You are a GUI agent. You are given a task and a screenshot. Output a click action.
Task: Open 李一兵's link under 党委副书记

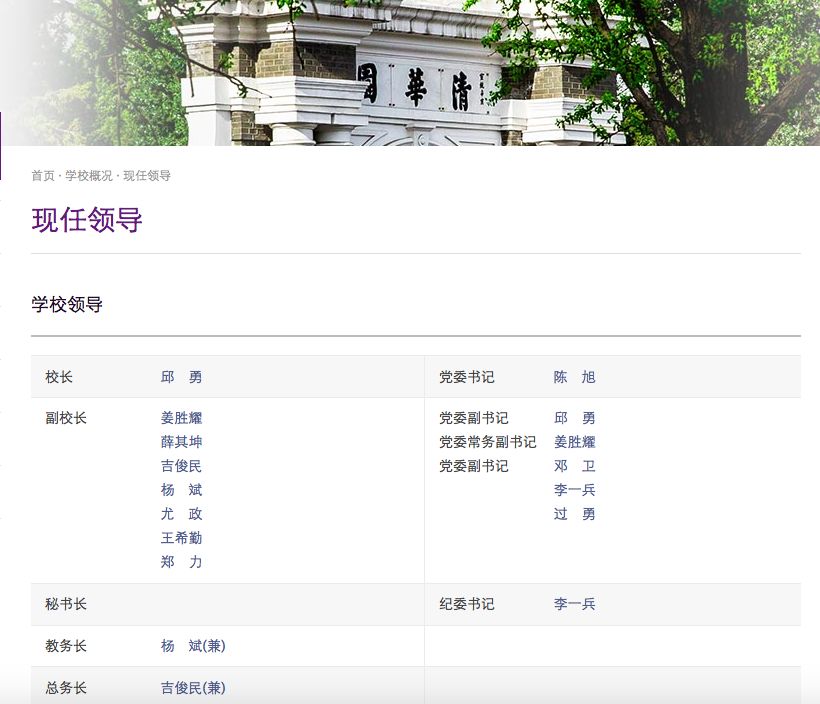click(573, 490)
